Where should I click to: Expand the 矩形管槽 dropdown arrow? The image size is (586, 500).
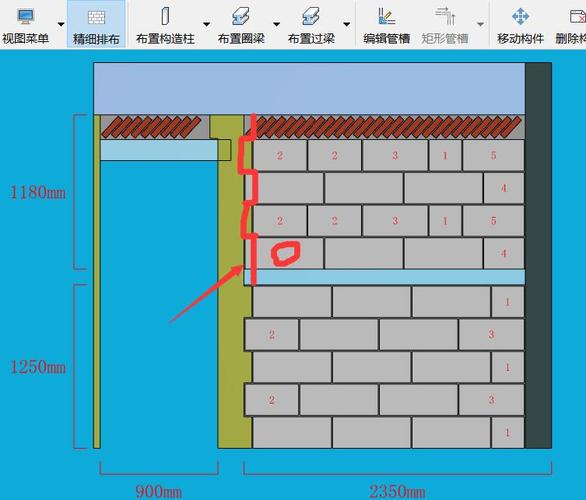tap(481, 24)
